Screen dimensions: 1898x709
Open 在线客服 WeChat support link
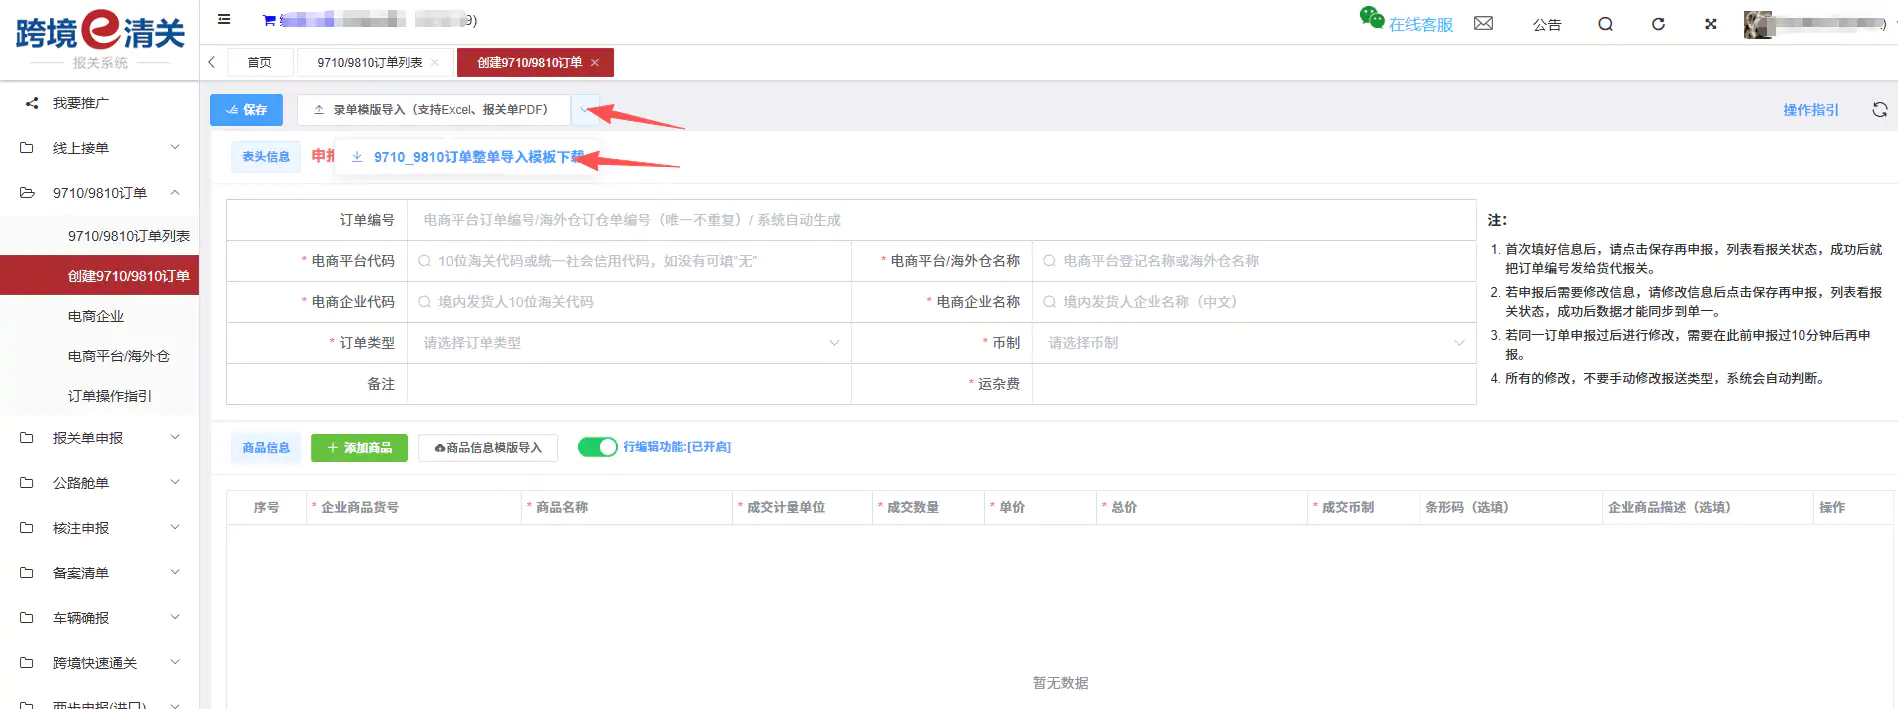pos(1406,21)
